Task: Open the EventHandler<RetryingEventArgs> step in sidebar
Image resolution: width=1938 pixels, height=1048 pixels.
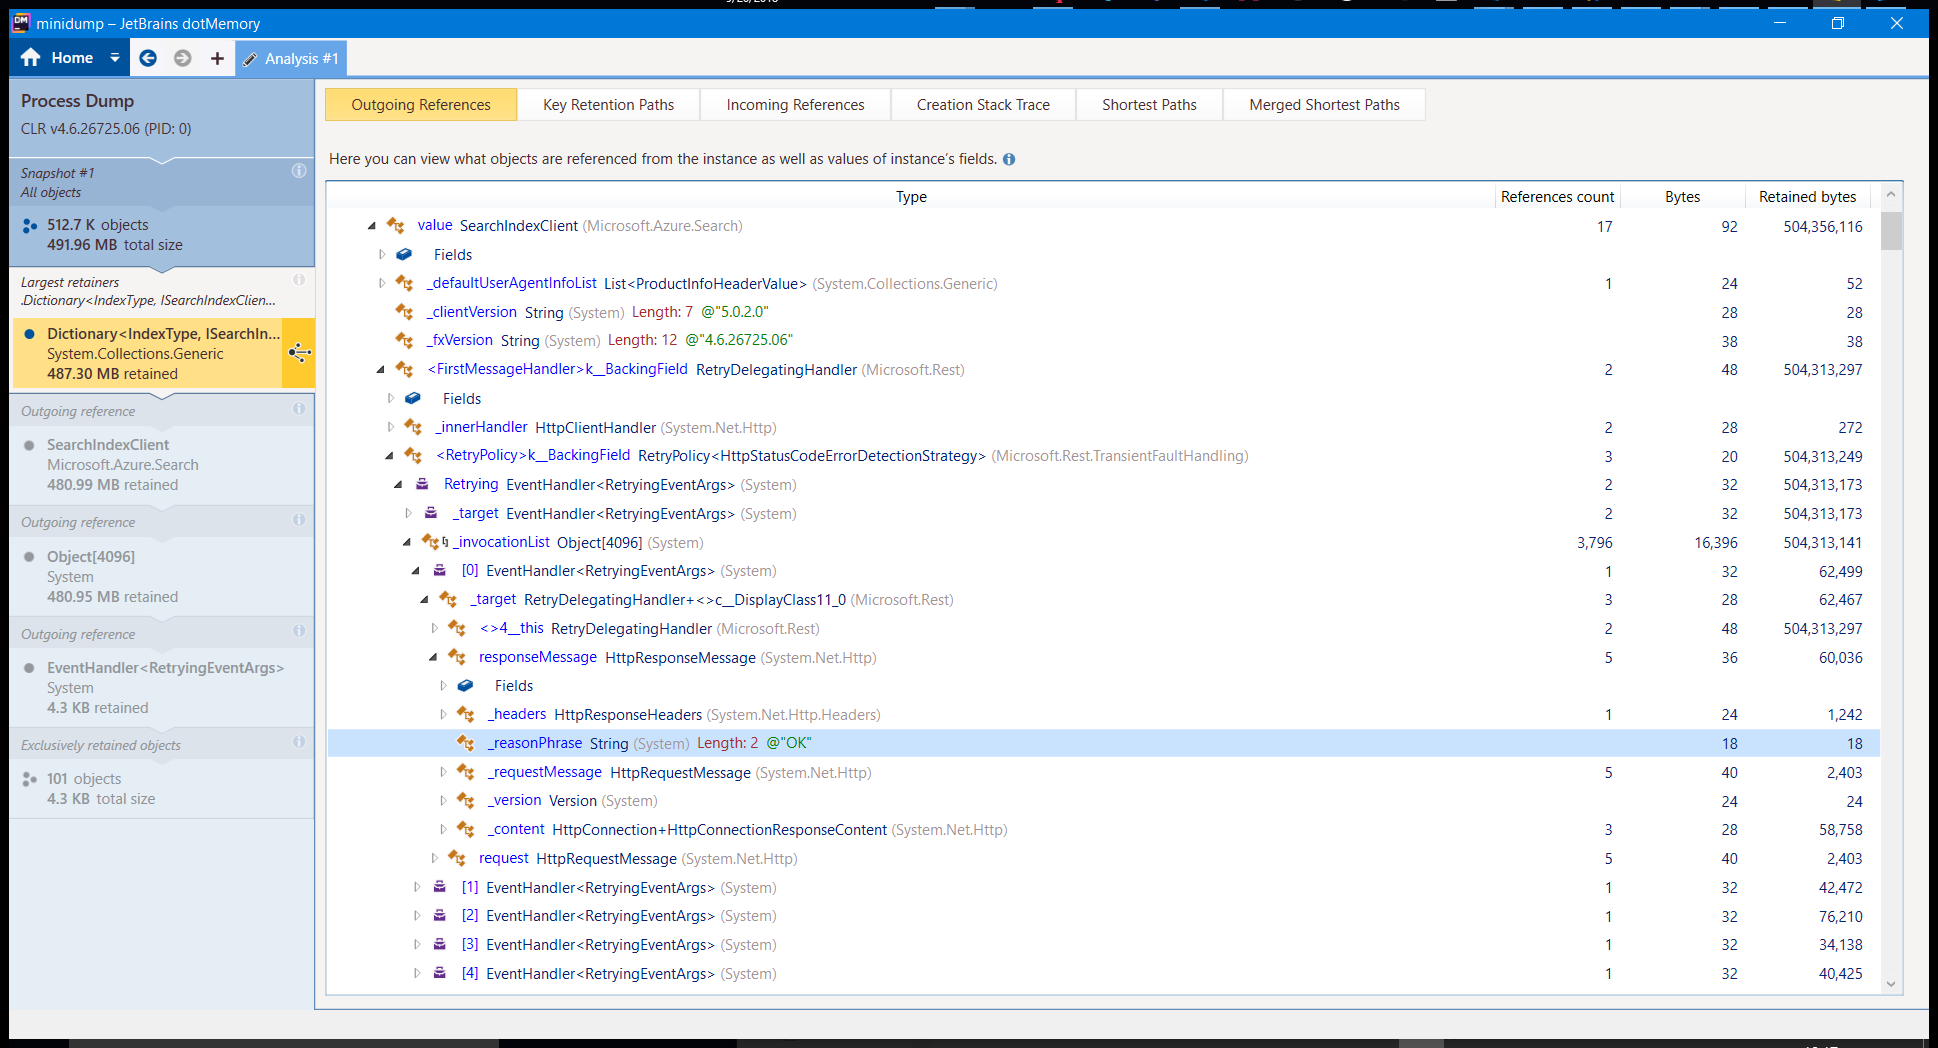Action: click(162, 688)
